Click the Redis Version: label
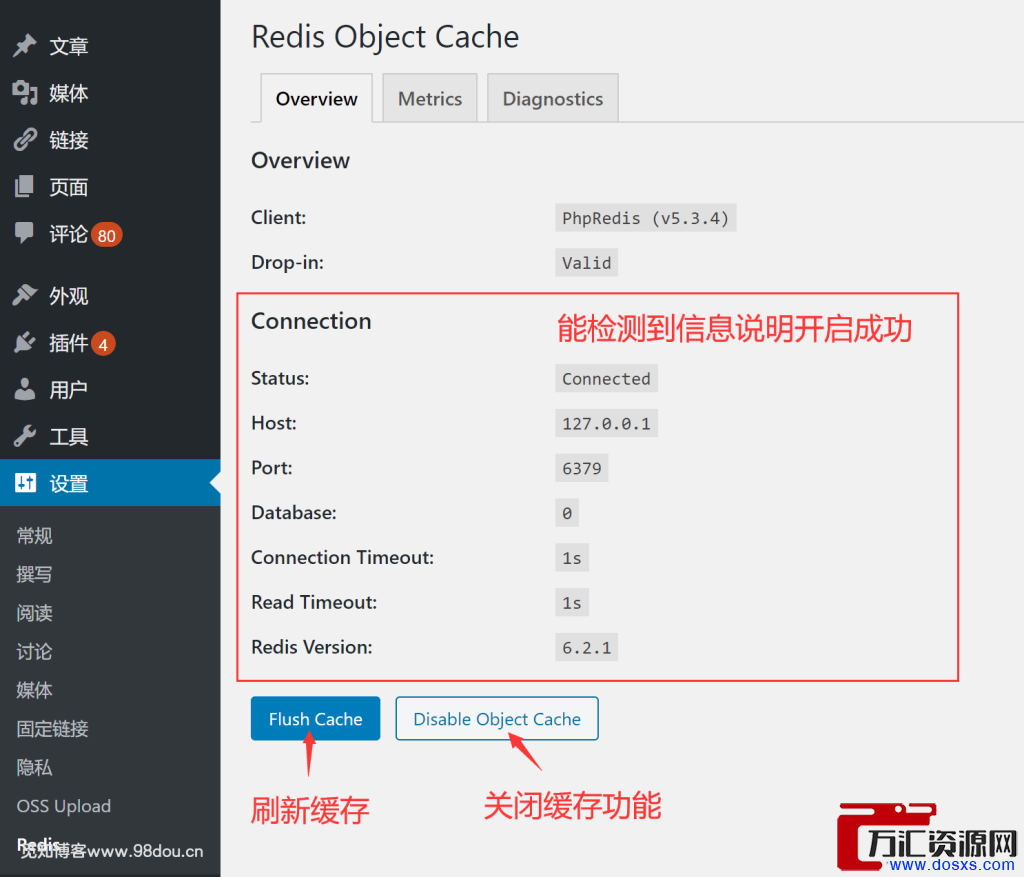 [x=312, y=646]
